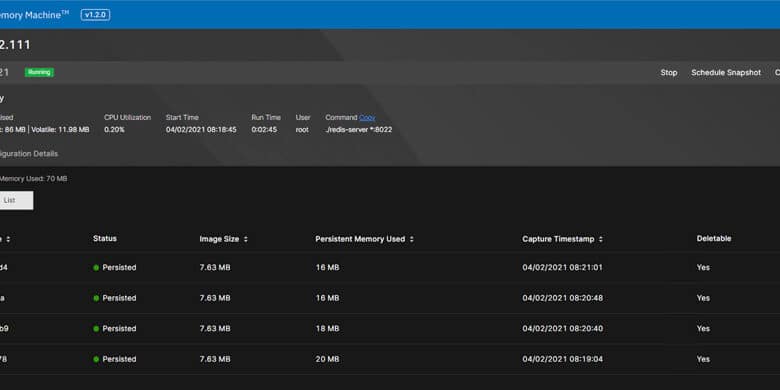Image resolution: width=780 pixels, height=390 pixels.
Task: Click 7.63 MB image size in 08:21:01 row
Action: [x=215, y=267]
